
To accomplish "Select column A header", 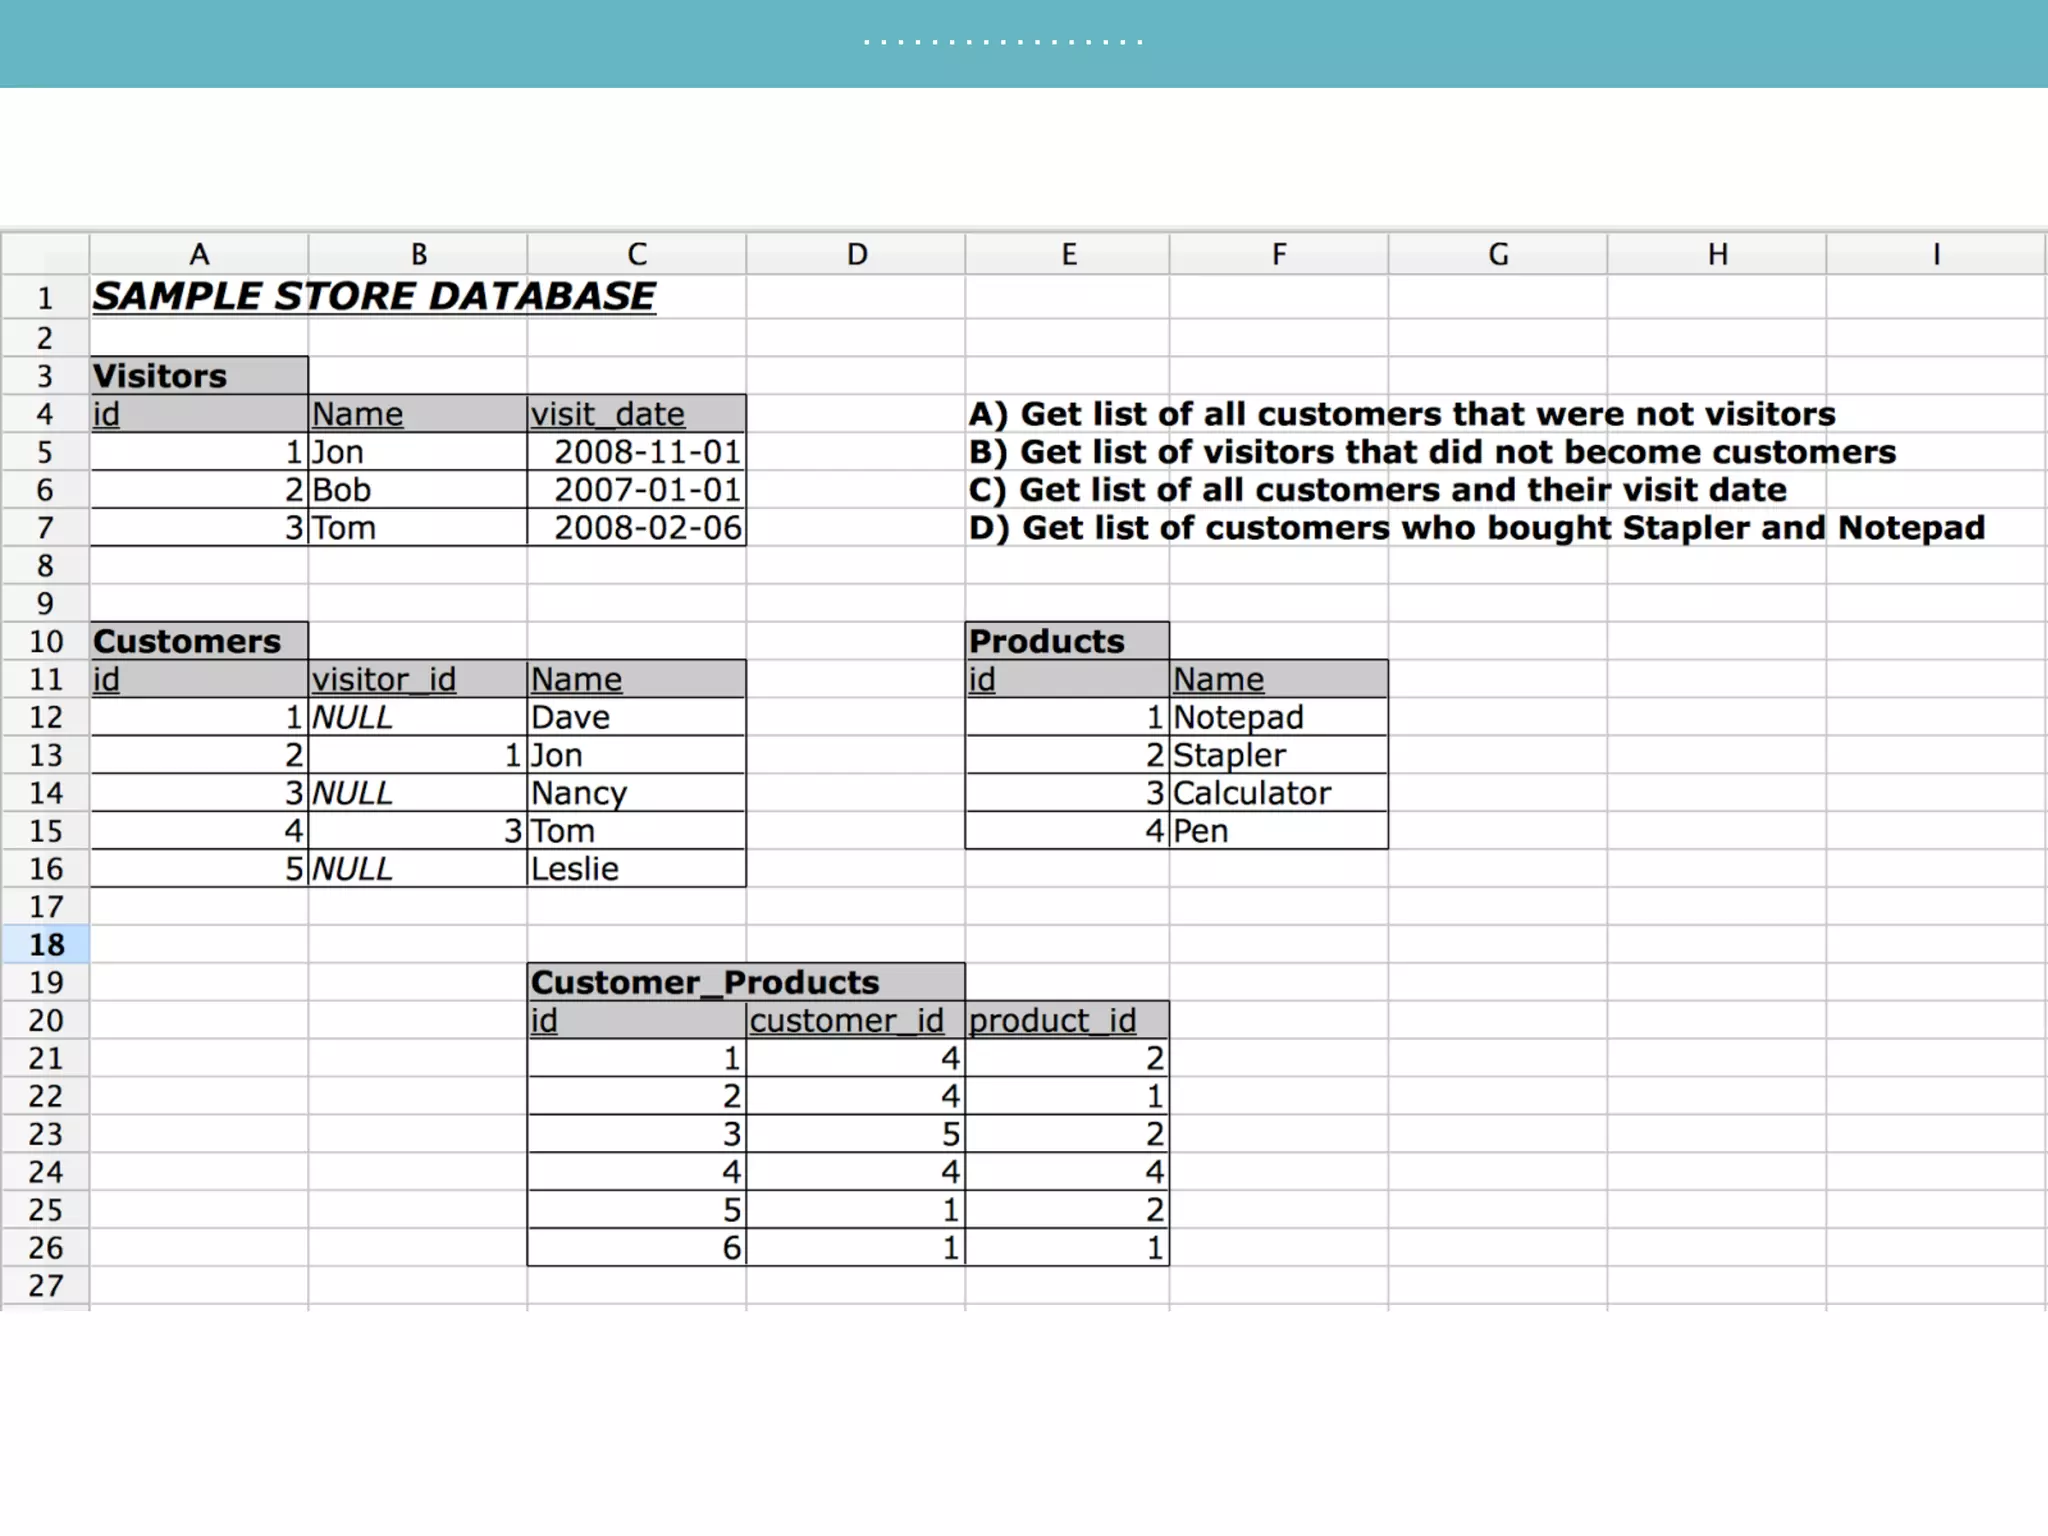I will click(x=199, y=254).
